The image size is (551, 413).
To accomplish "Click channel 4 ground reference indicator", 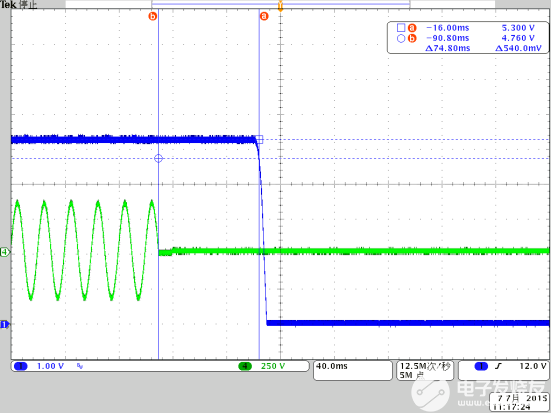I will 5,252.
